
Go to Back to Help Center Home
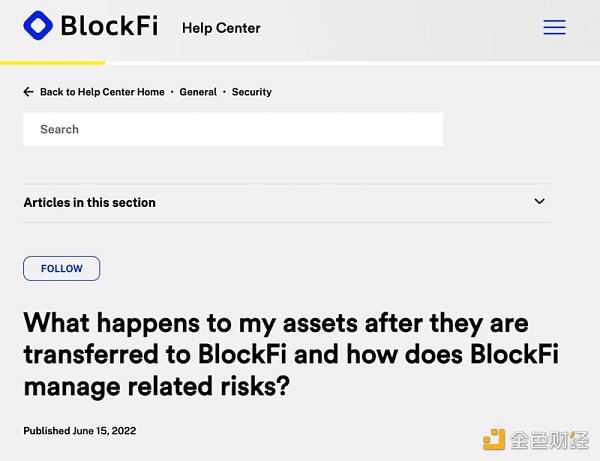pyautogui.click(x=102, y=92)
